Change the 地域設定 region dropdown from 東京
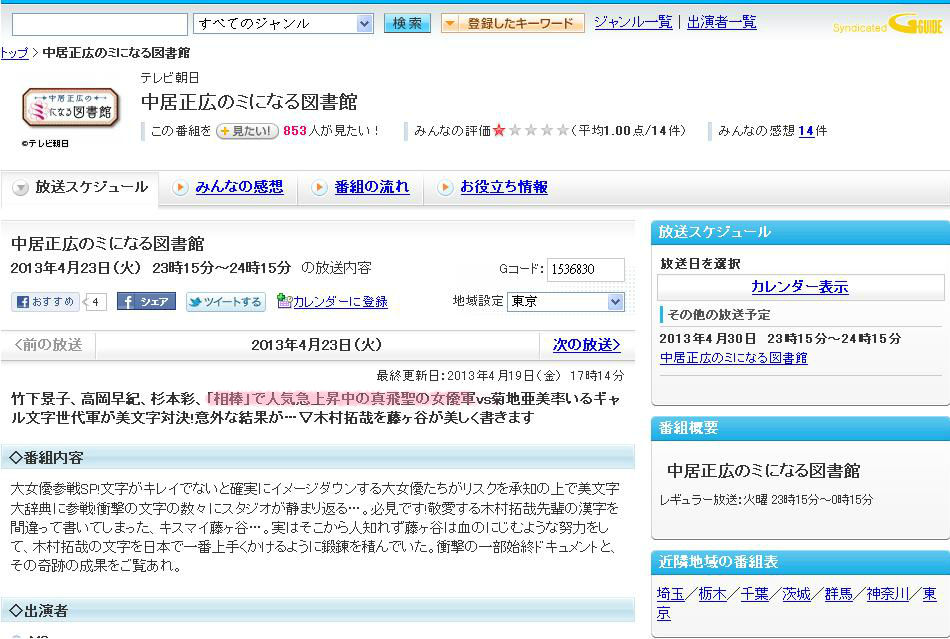 565,302
